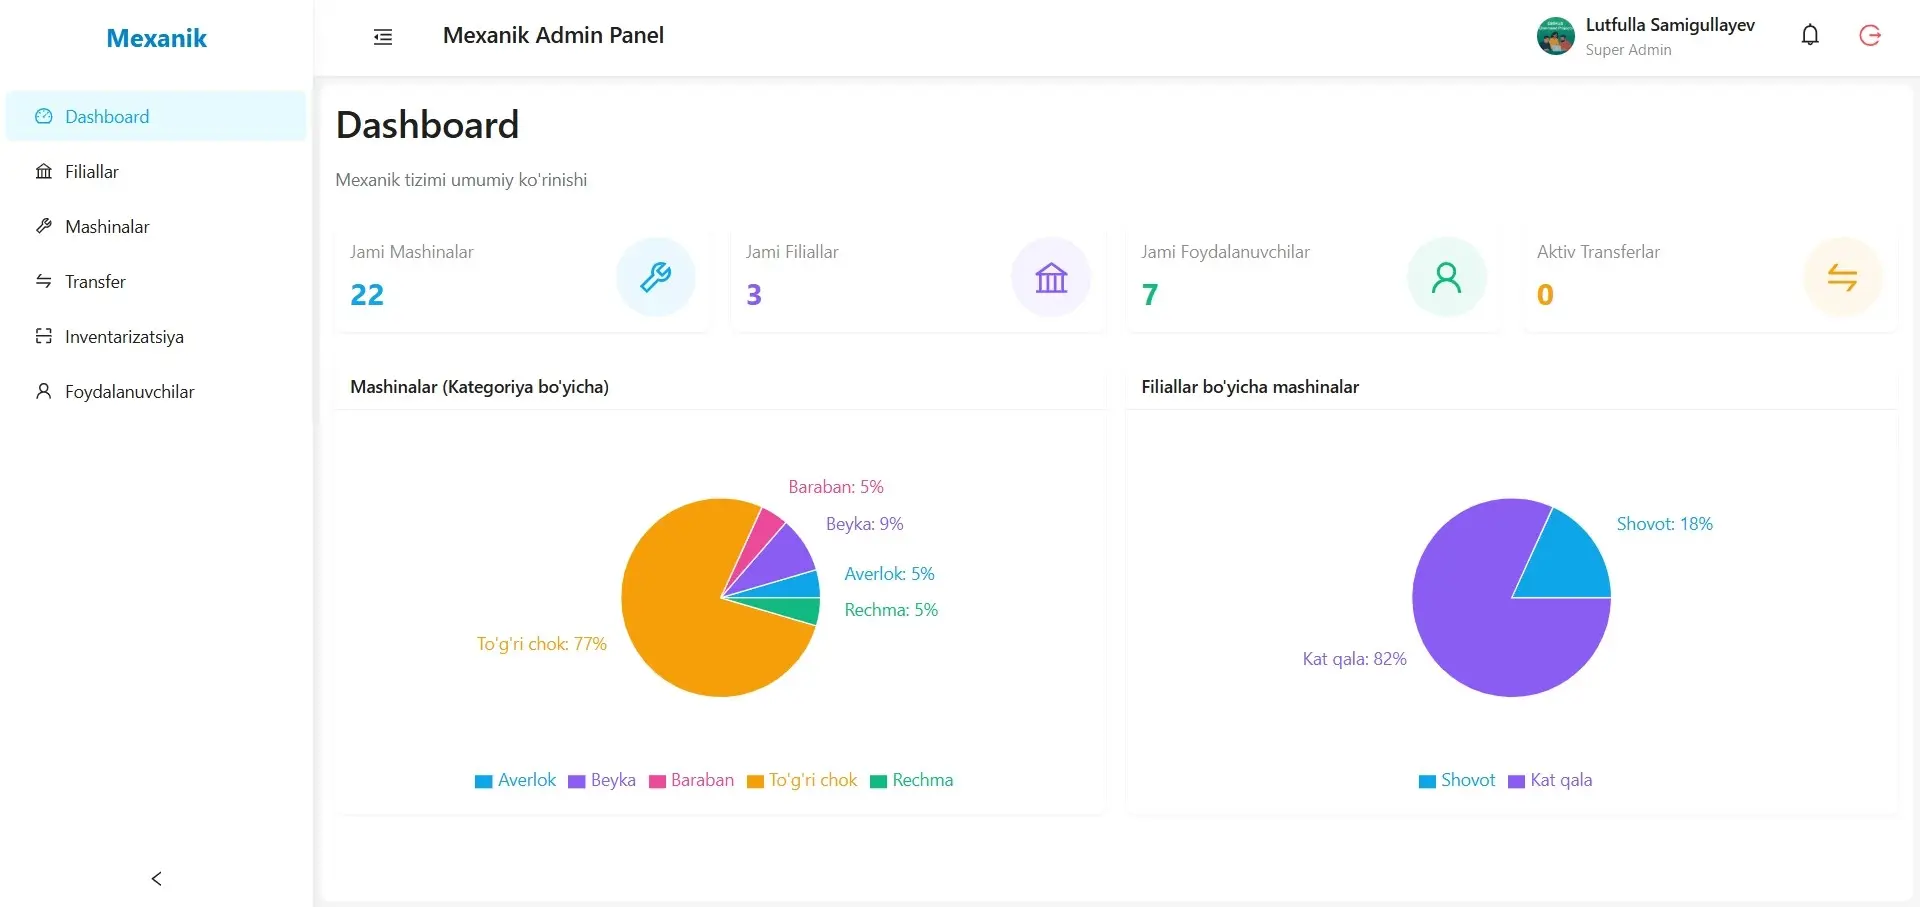Click the Lutfulla Samigullayev profile name
Image resolution: width=1920 pixels, height=907 pixels.
click(1669, 25)
